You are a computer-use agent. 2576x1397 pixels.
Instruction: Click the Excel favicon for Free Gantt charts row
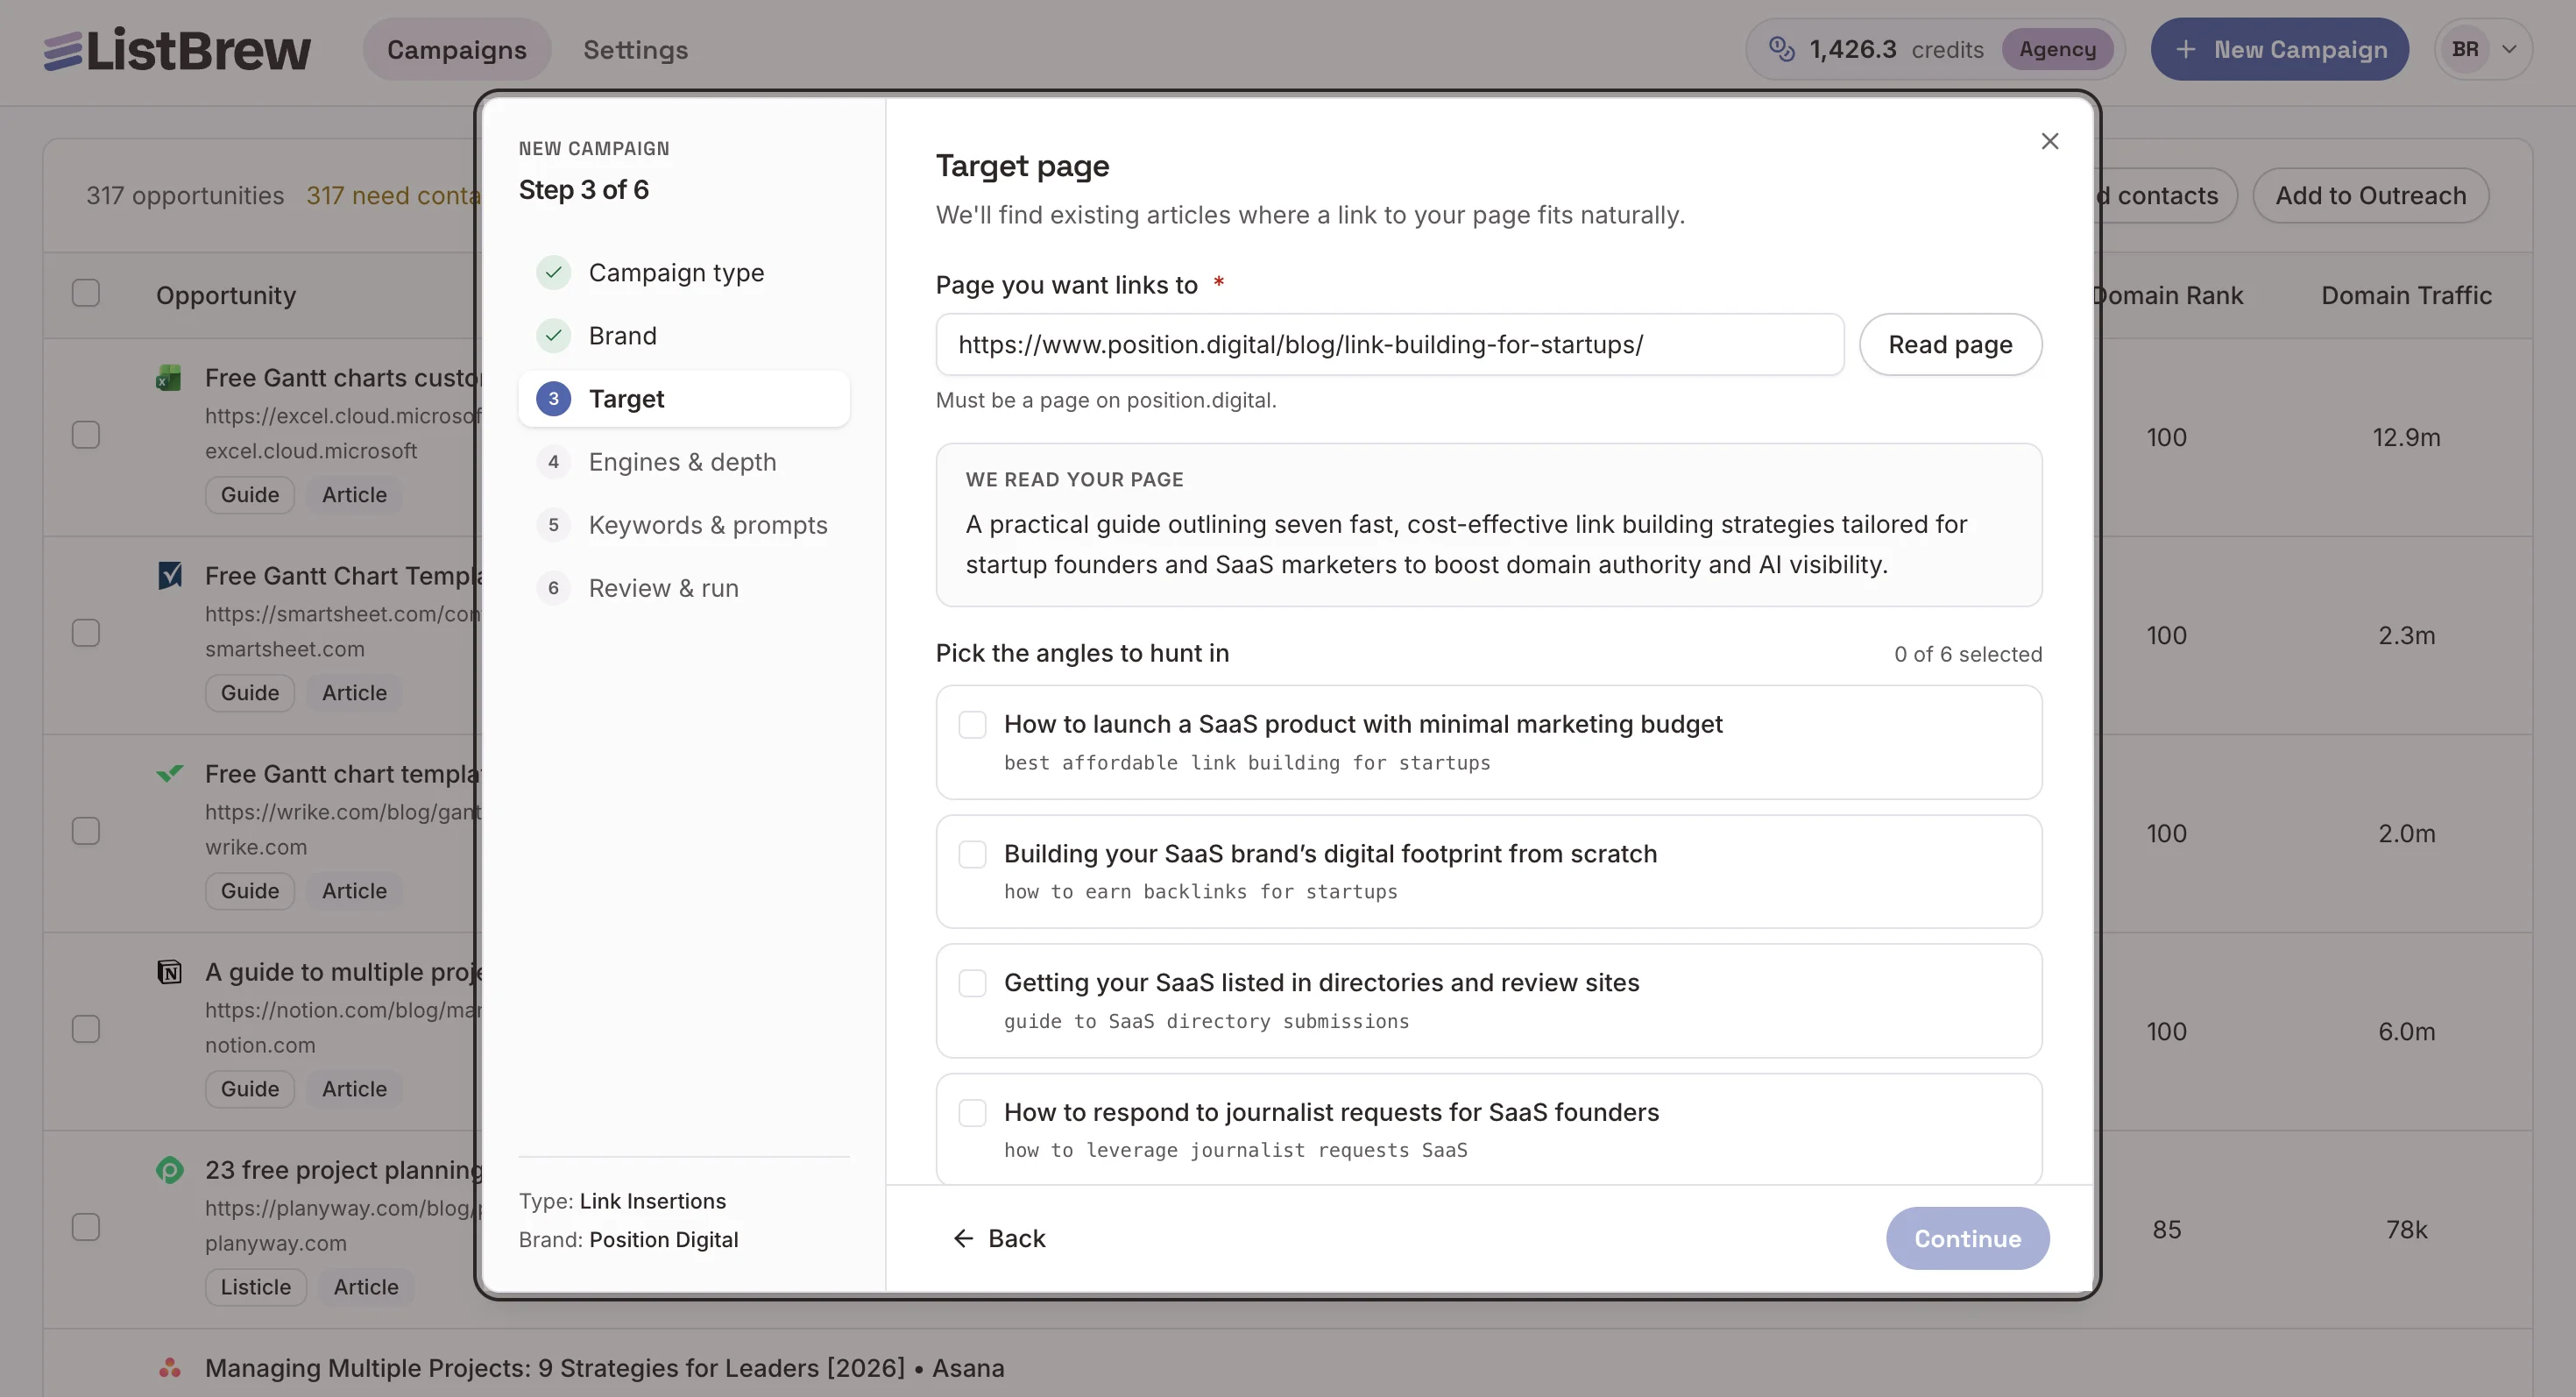[169, 378]
